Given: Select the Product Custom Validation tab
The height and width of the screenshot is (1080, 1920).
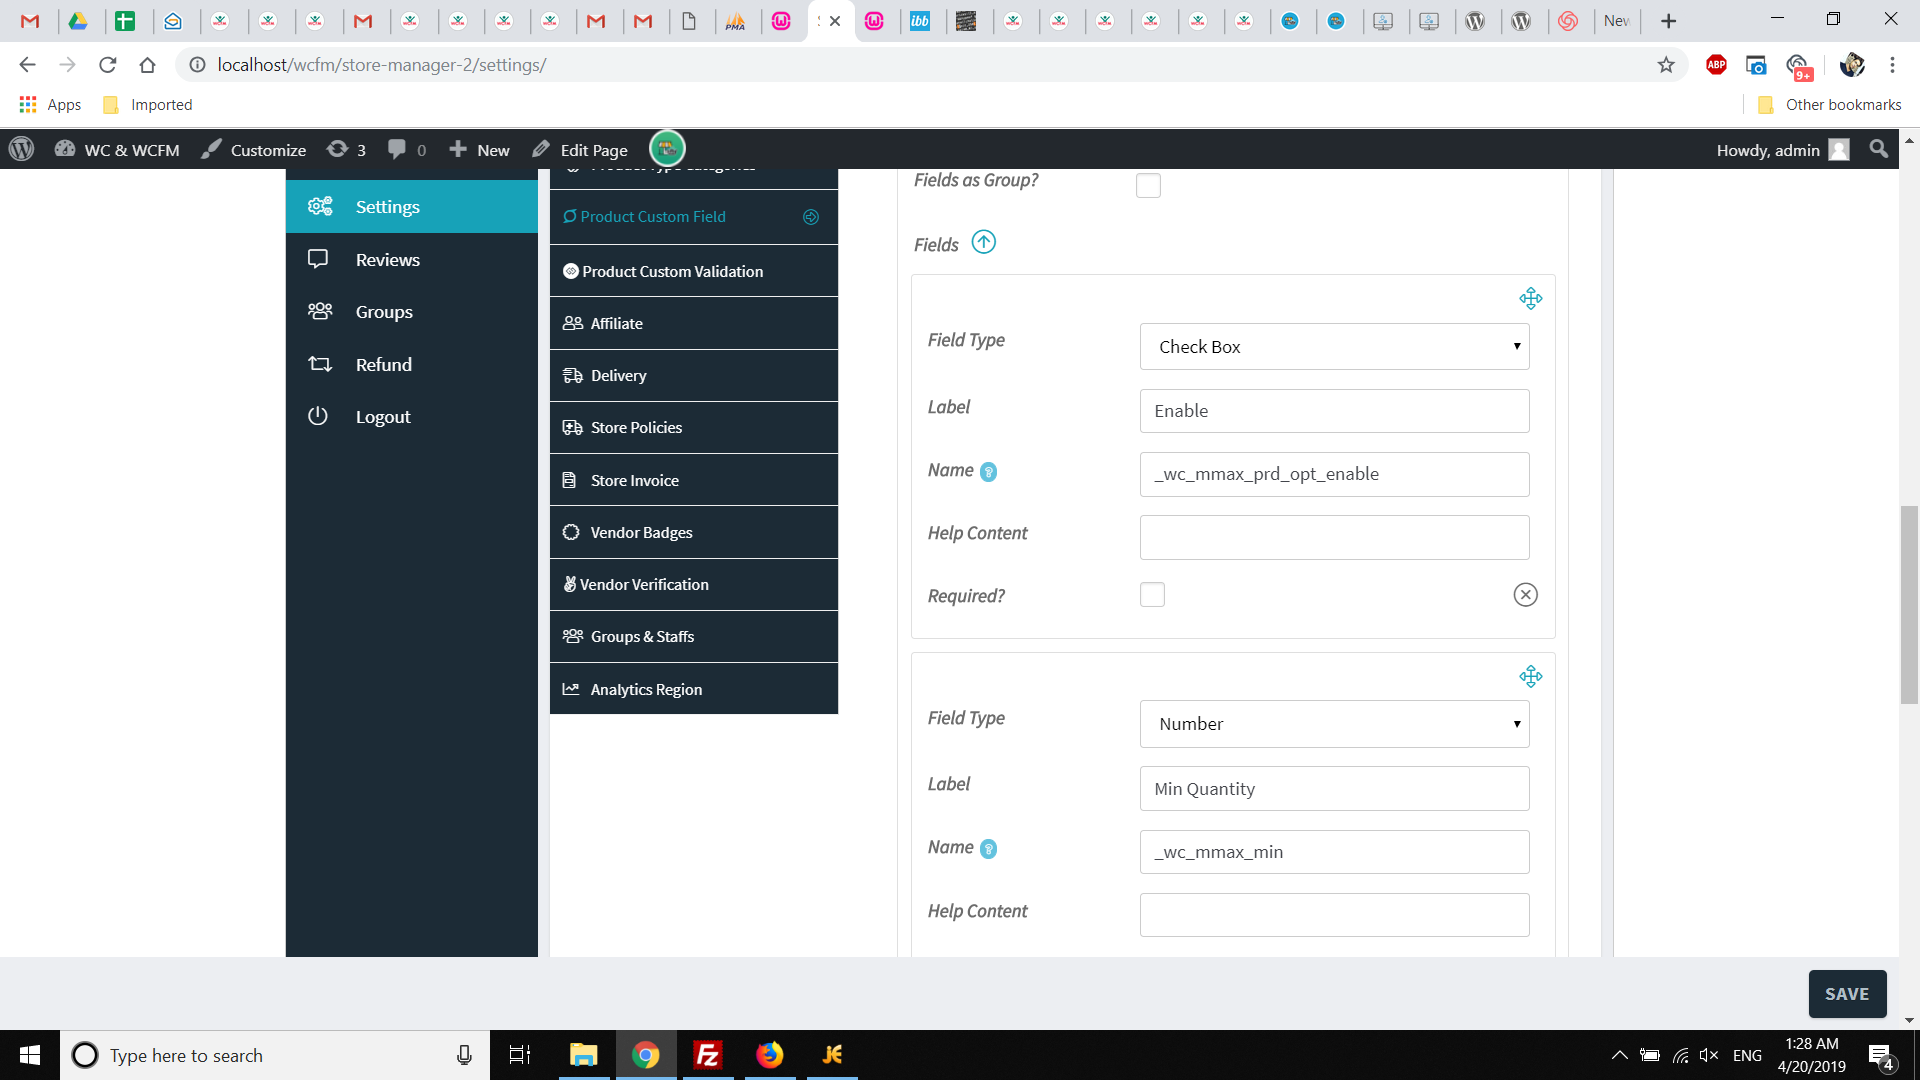Looking at the screenshot, I should [x=693, y=271].
